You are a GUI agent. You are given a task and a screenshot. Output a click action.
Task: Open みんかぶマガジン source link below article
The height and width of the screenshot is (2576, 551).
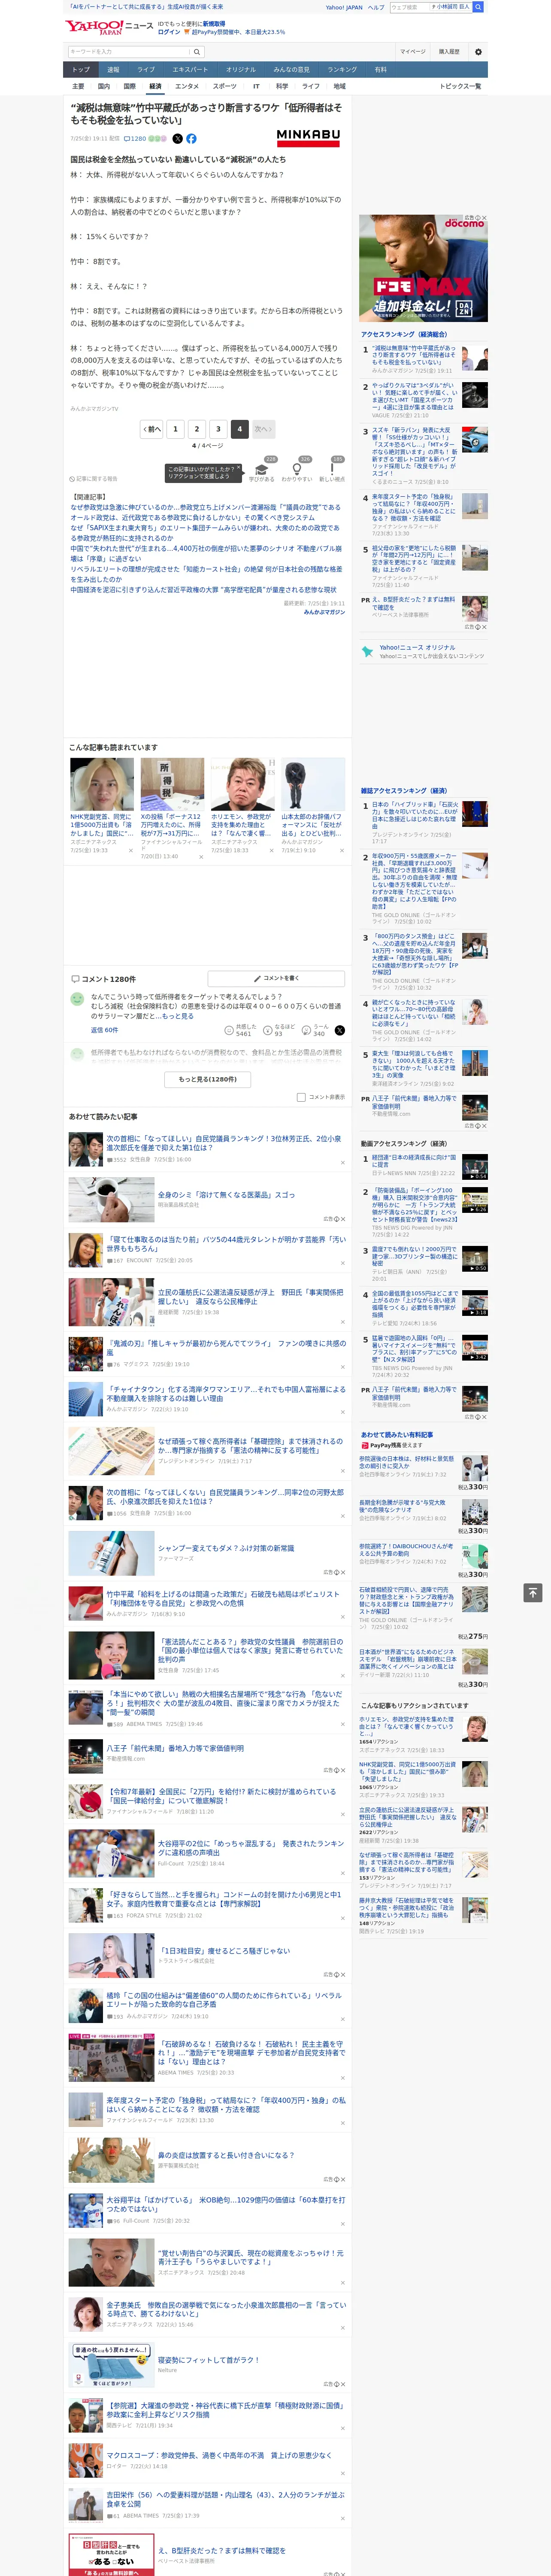tap(324, 612)
